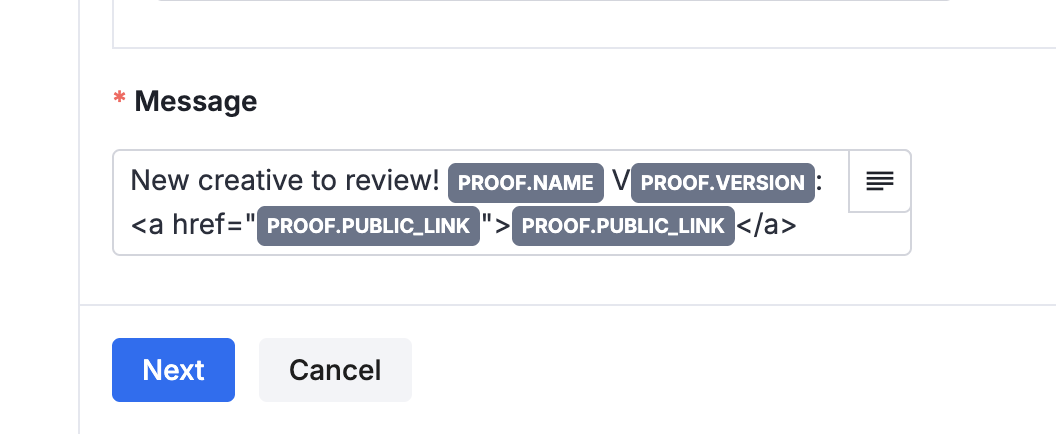Click the text-lines icon beside the Message field

879,181
